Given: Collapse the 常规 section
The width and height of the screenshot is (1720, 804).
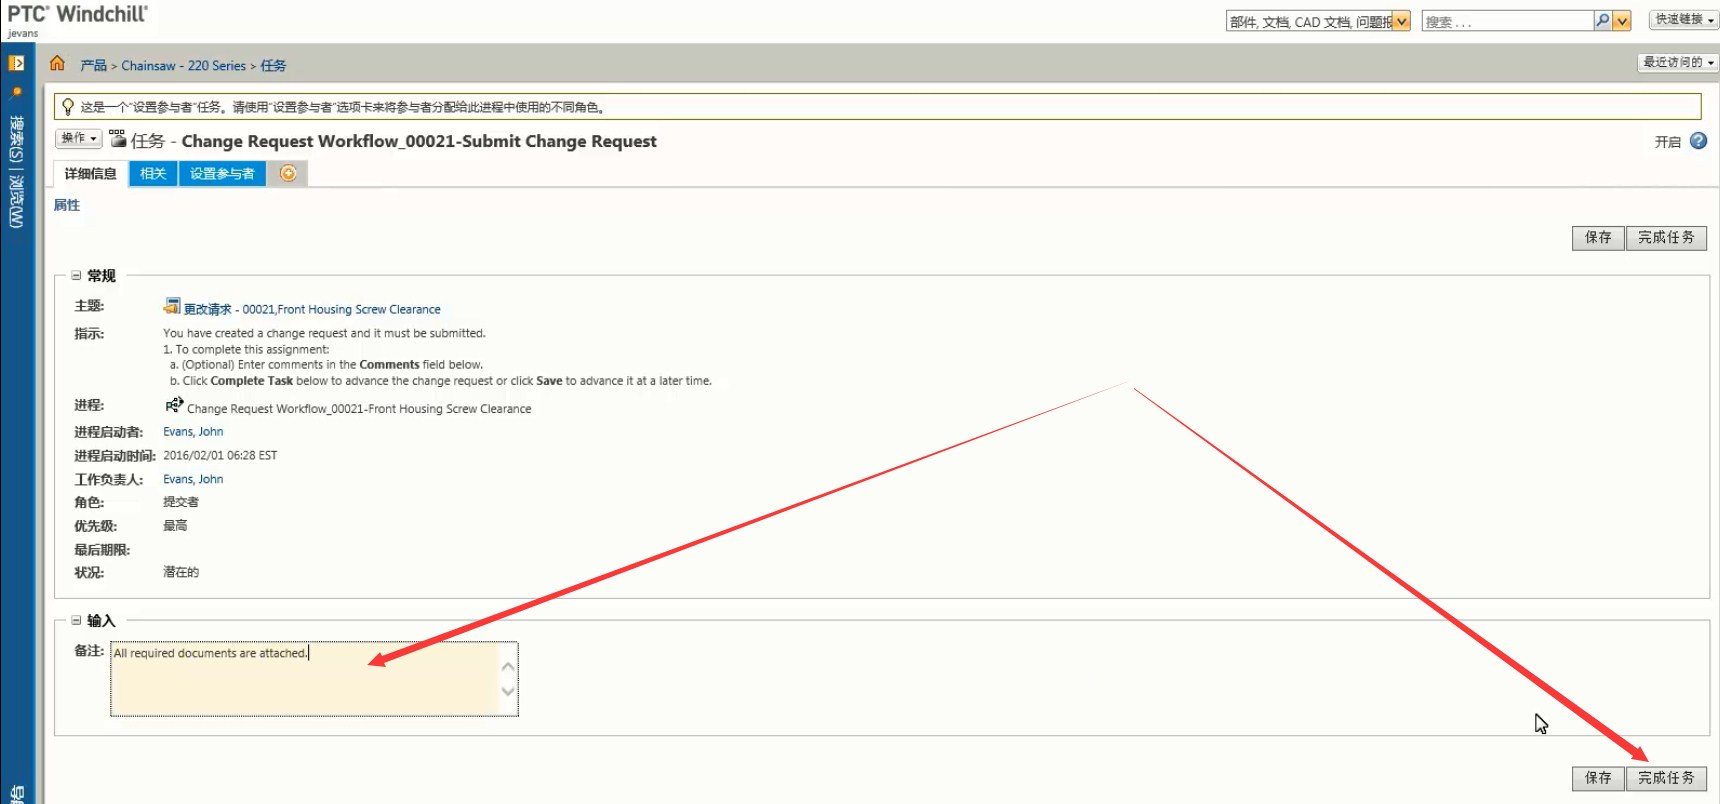Looking at the screenshot, I should [x=76, y=275].
